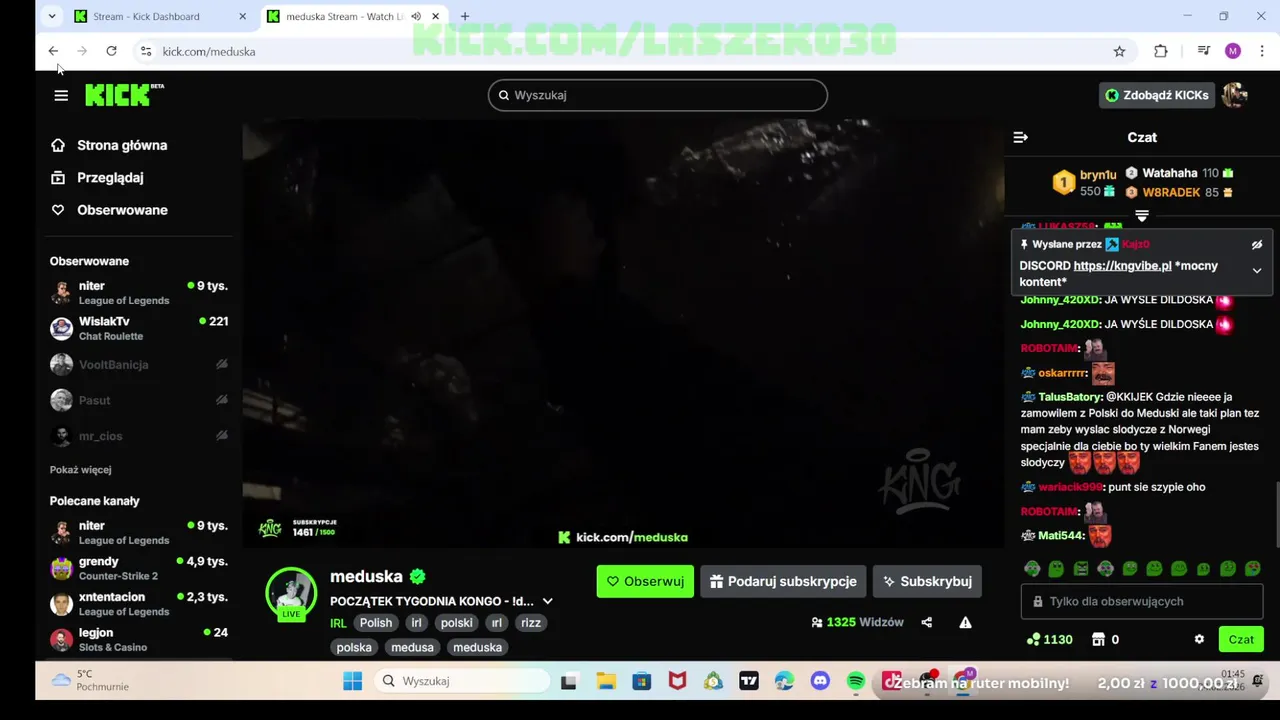Expand the stream title chevron
This screenshot has height=720, width=1280.
pyautogui.click(x=548, y=601)
